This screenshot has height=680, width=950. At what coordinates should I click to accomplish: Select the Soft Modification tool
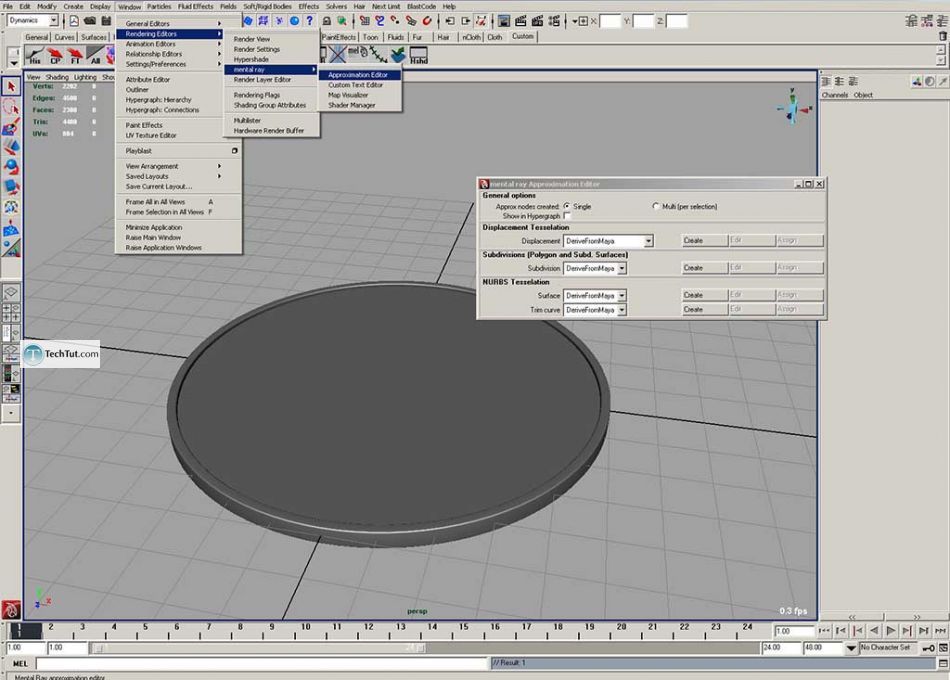point(11,228)
